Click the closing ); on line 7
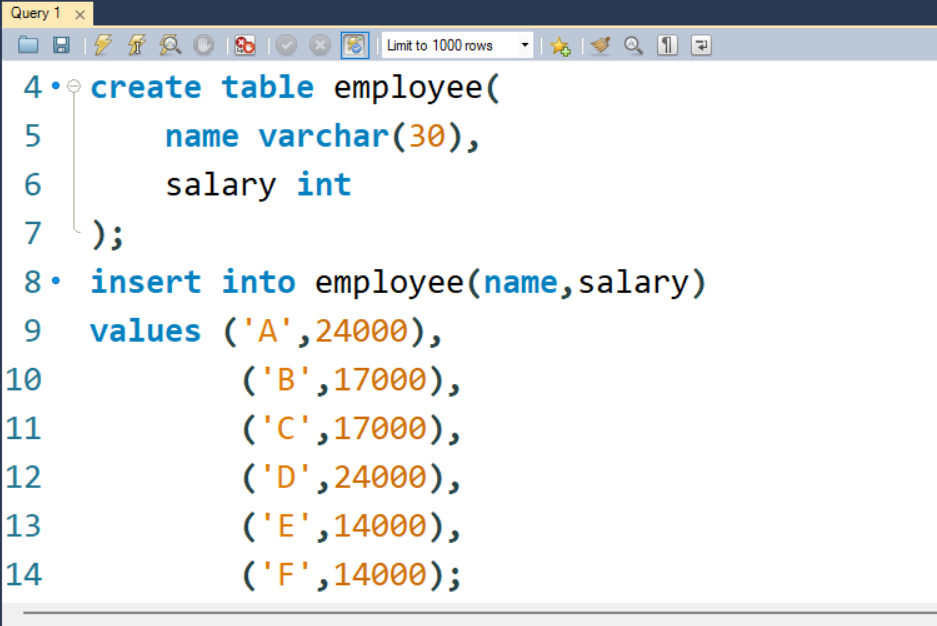 tap(107, 234)
